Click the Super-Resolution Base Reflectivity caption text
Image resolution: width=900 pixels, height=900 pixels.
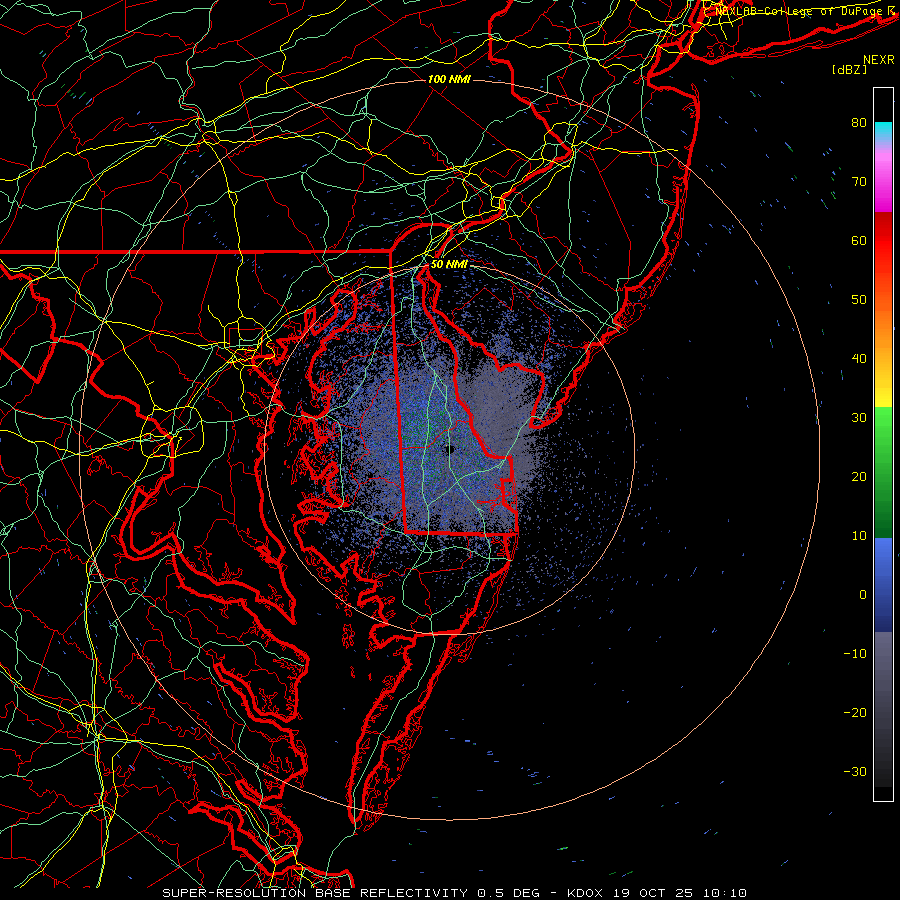pos(455,893)
